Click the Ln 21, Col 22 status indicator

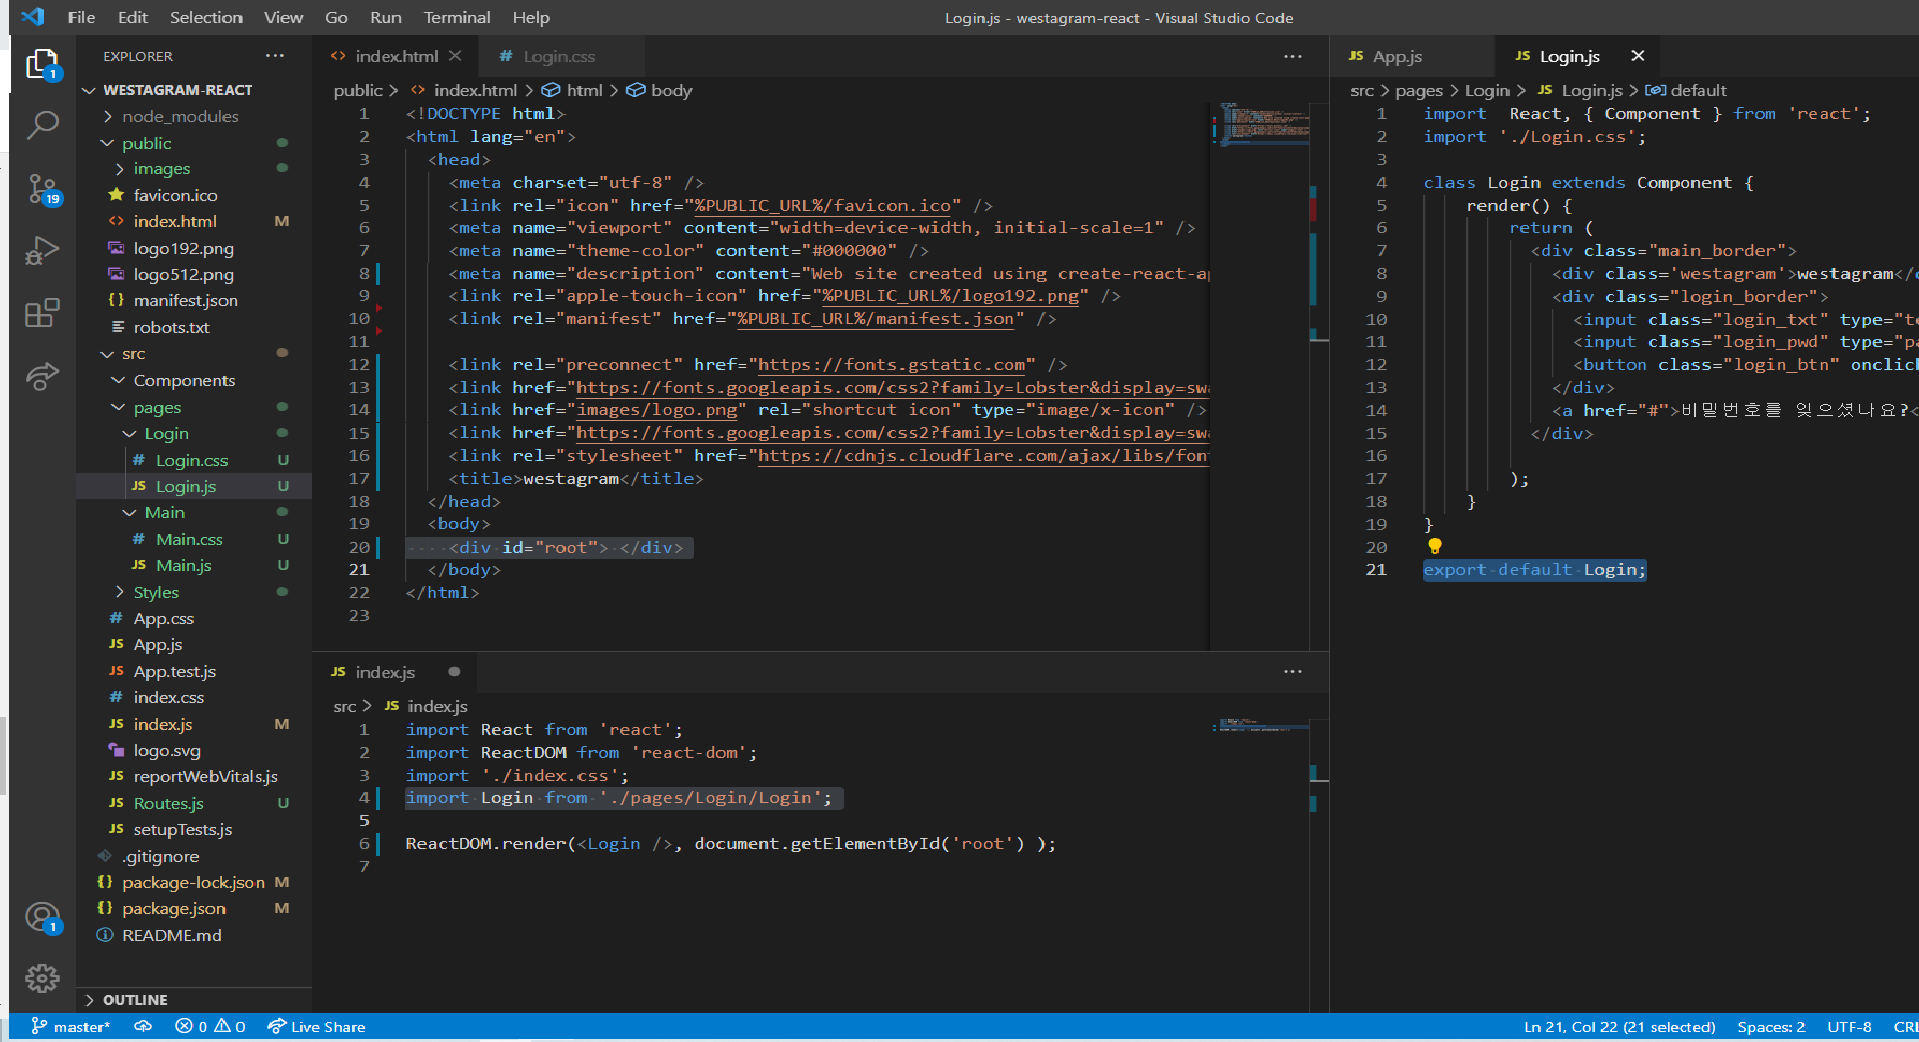point(1620,1027)
